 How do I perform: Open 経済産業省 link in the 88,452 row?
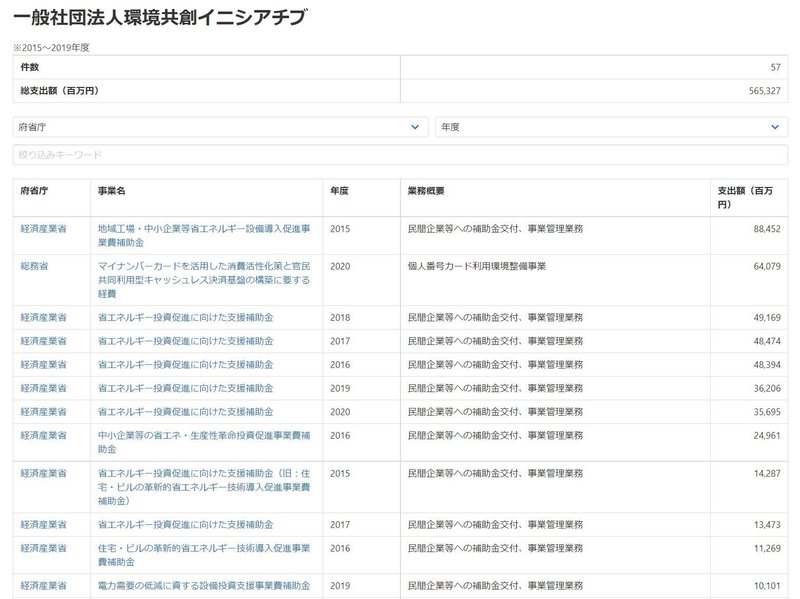[x=43, y=229]
